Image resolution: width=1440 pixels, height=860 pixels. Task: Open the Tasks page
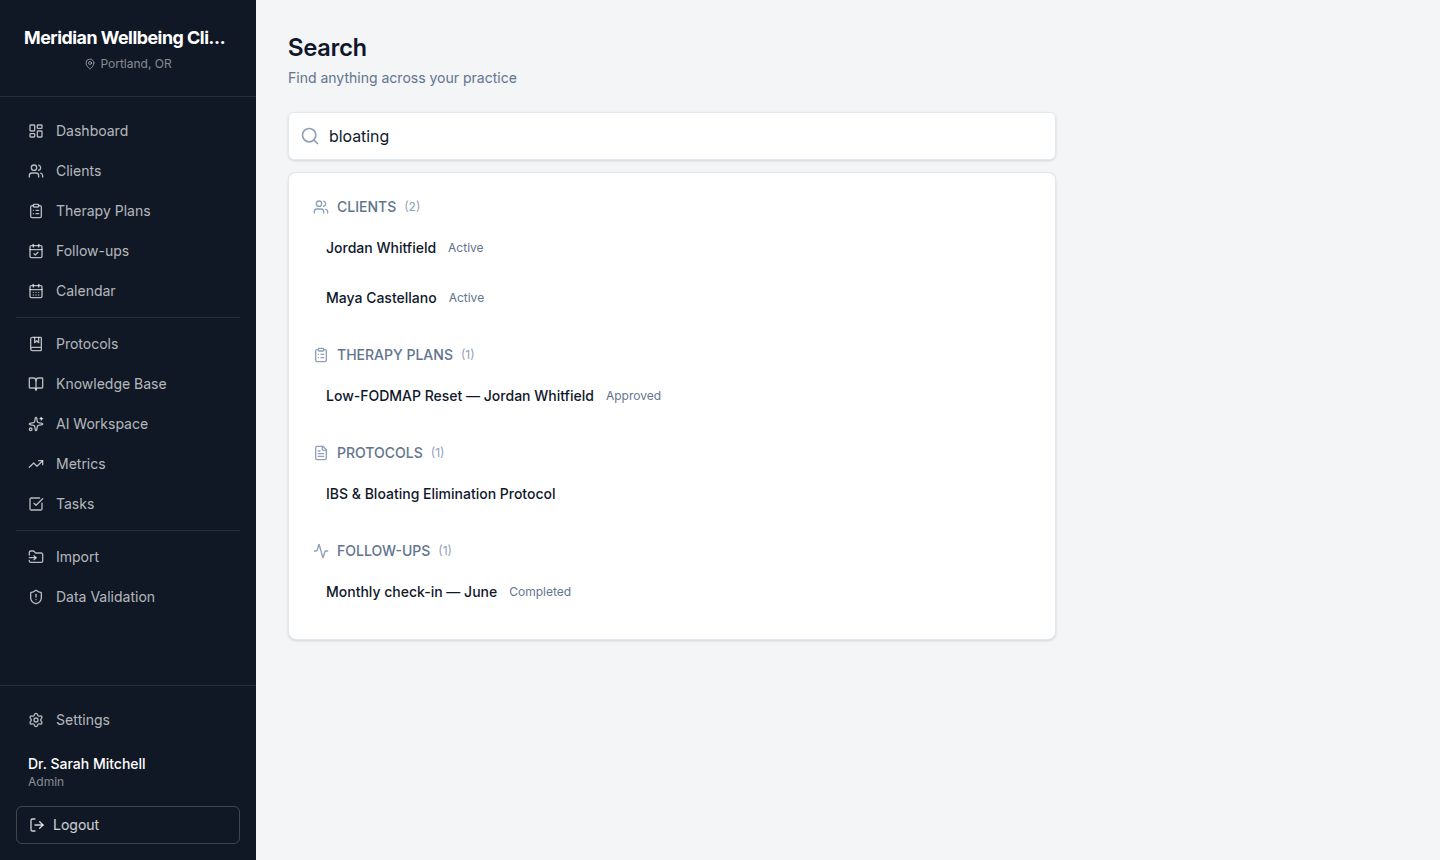128,504
